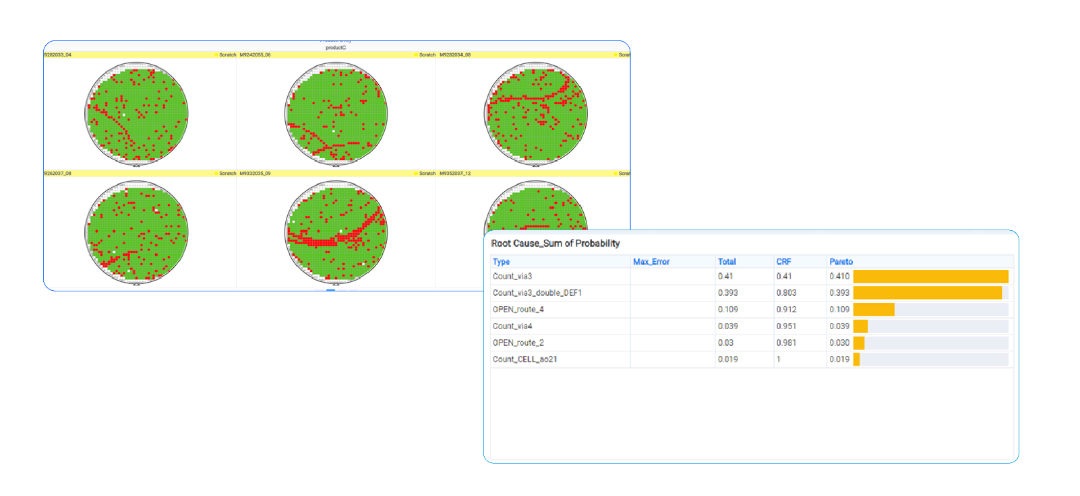This screenshot has width=1080, height=496.
Task: Click the Pareto bar for Count_CELL_ao21
Action: point(856,360)
